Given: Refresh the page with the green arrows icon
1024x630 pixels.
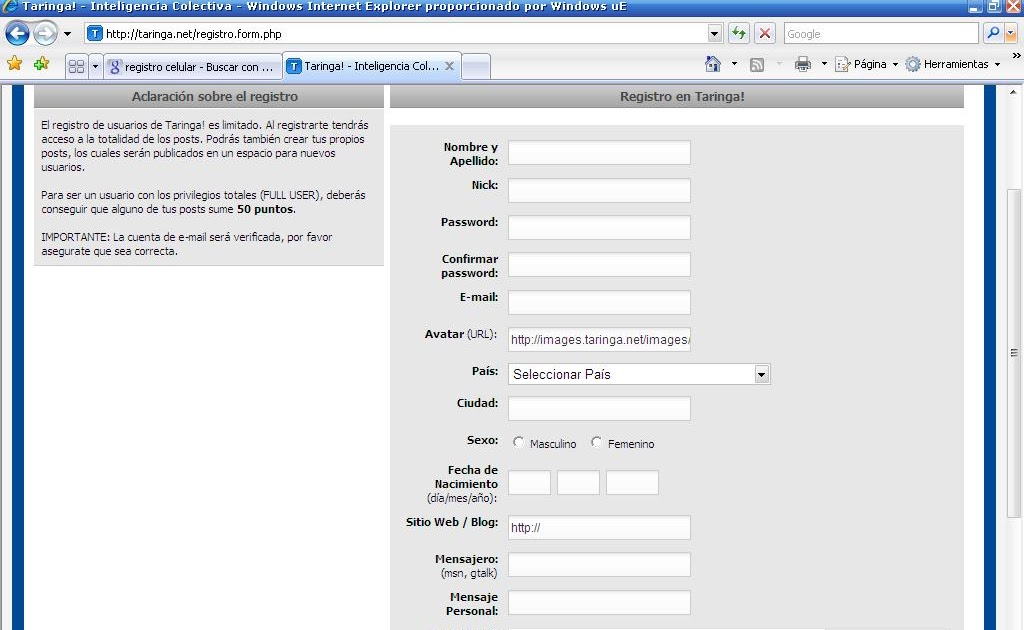Looking at the screenshot, I should tap(739, 33).
